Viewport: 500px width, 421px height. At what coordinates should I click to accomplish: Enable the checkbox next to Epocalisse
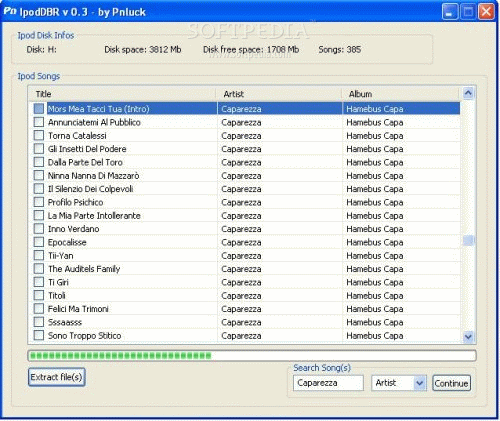pyautogui.click(x=39, y=242)
